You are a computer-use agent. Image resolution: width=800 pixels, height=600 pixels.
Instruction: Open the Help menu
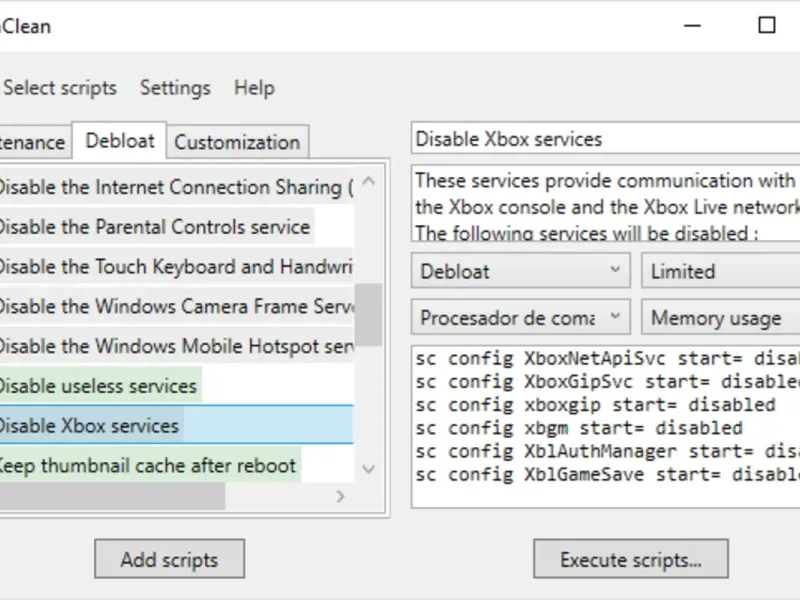coord(254,88)
